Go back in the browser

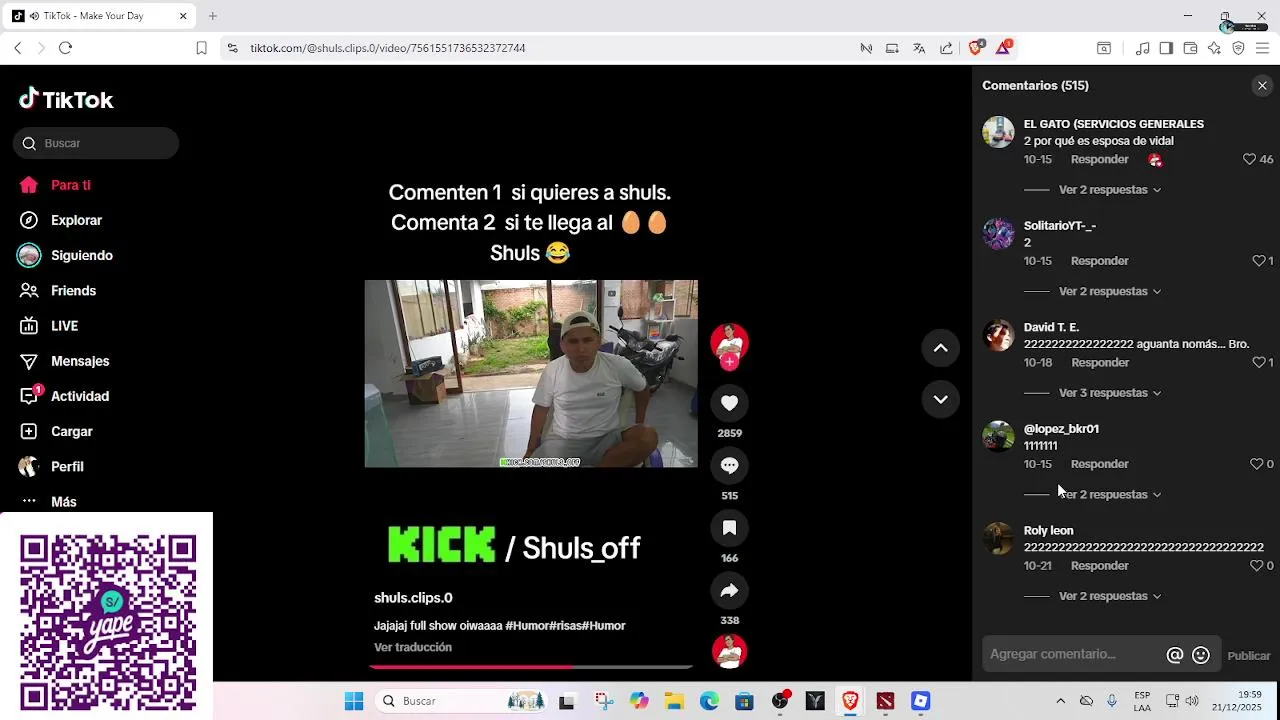click(x=17, y=48)
